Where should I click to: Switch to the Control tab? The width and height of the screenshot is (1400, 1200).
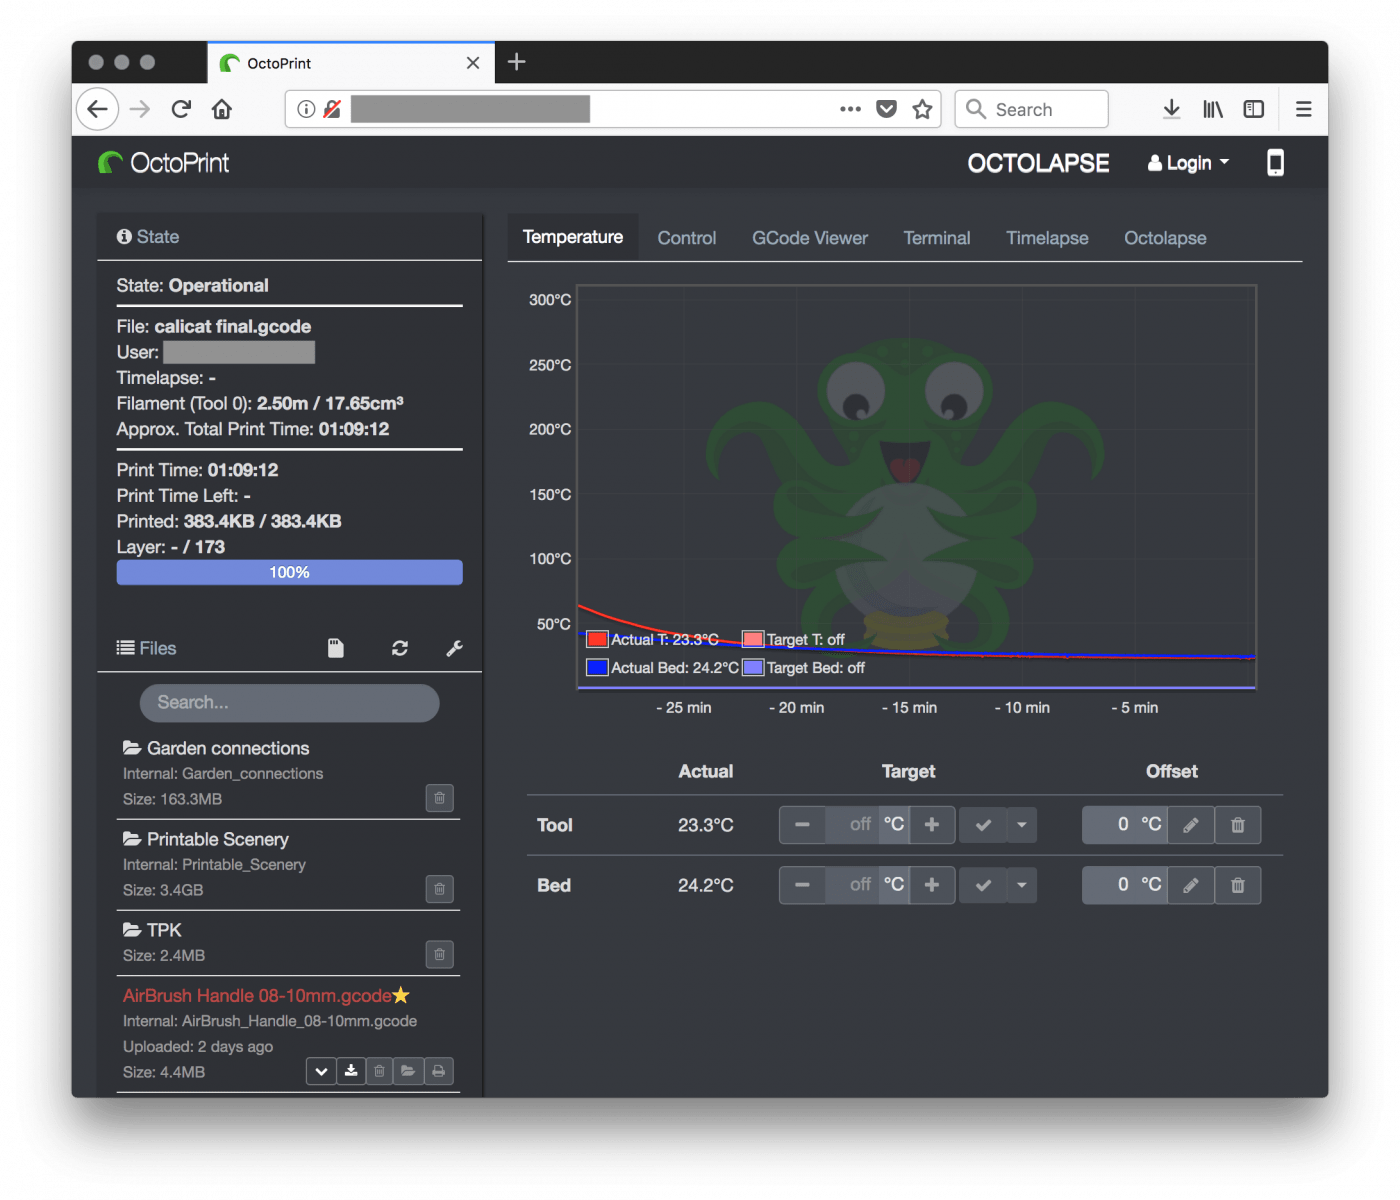click(687, 238)
